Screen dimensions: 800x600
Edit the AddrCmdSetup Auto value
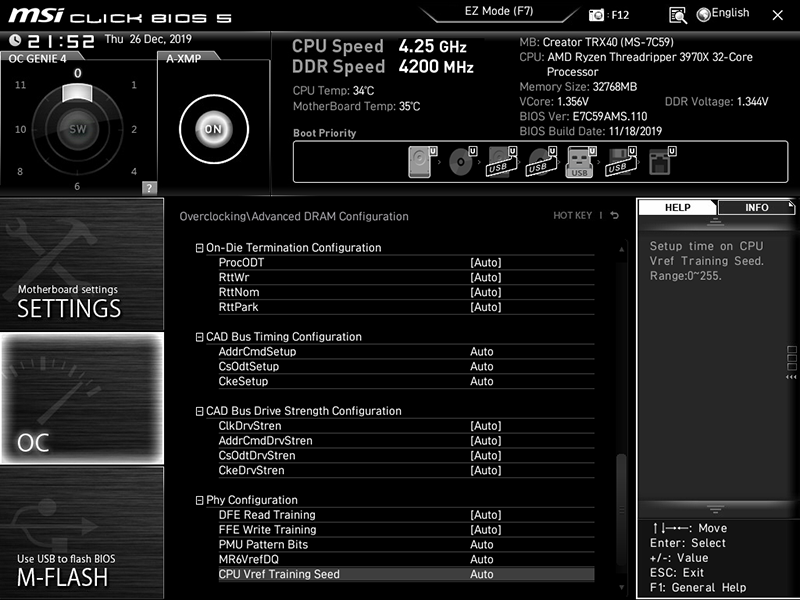tap(482, 352)
